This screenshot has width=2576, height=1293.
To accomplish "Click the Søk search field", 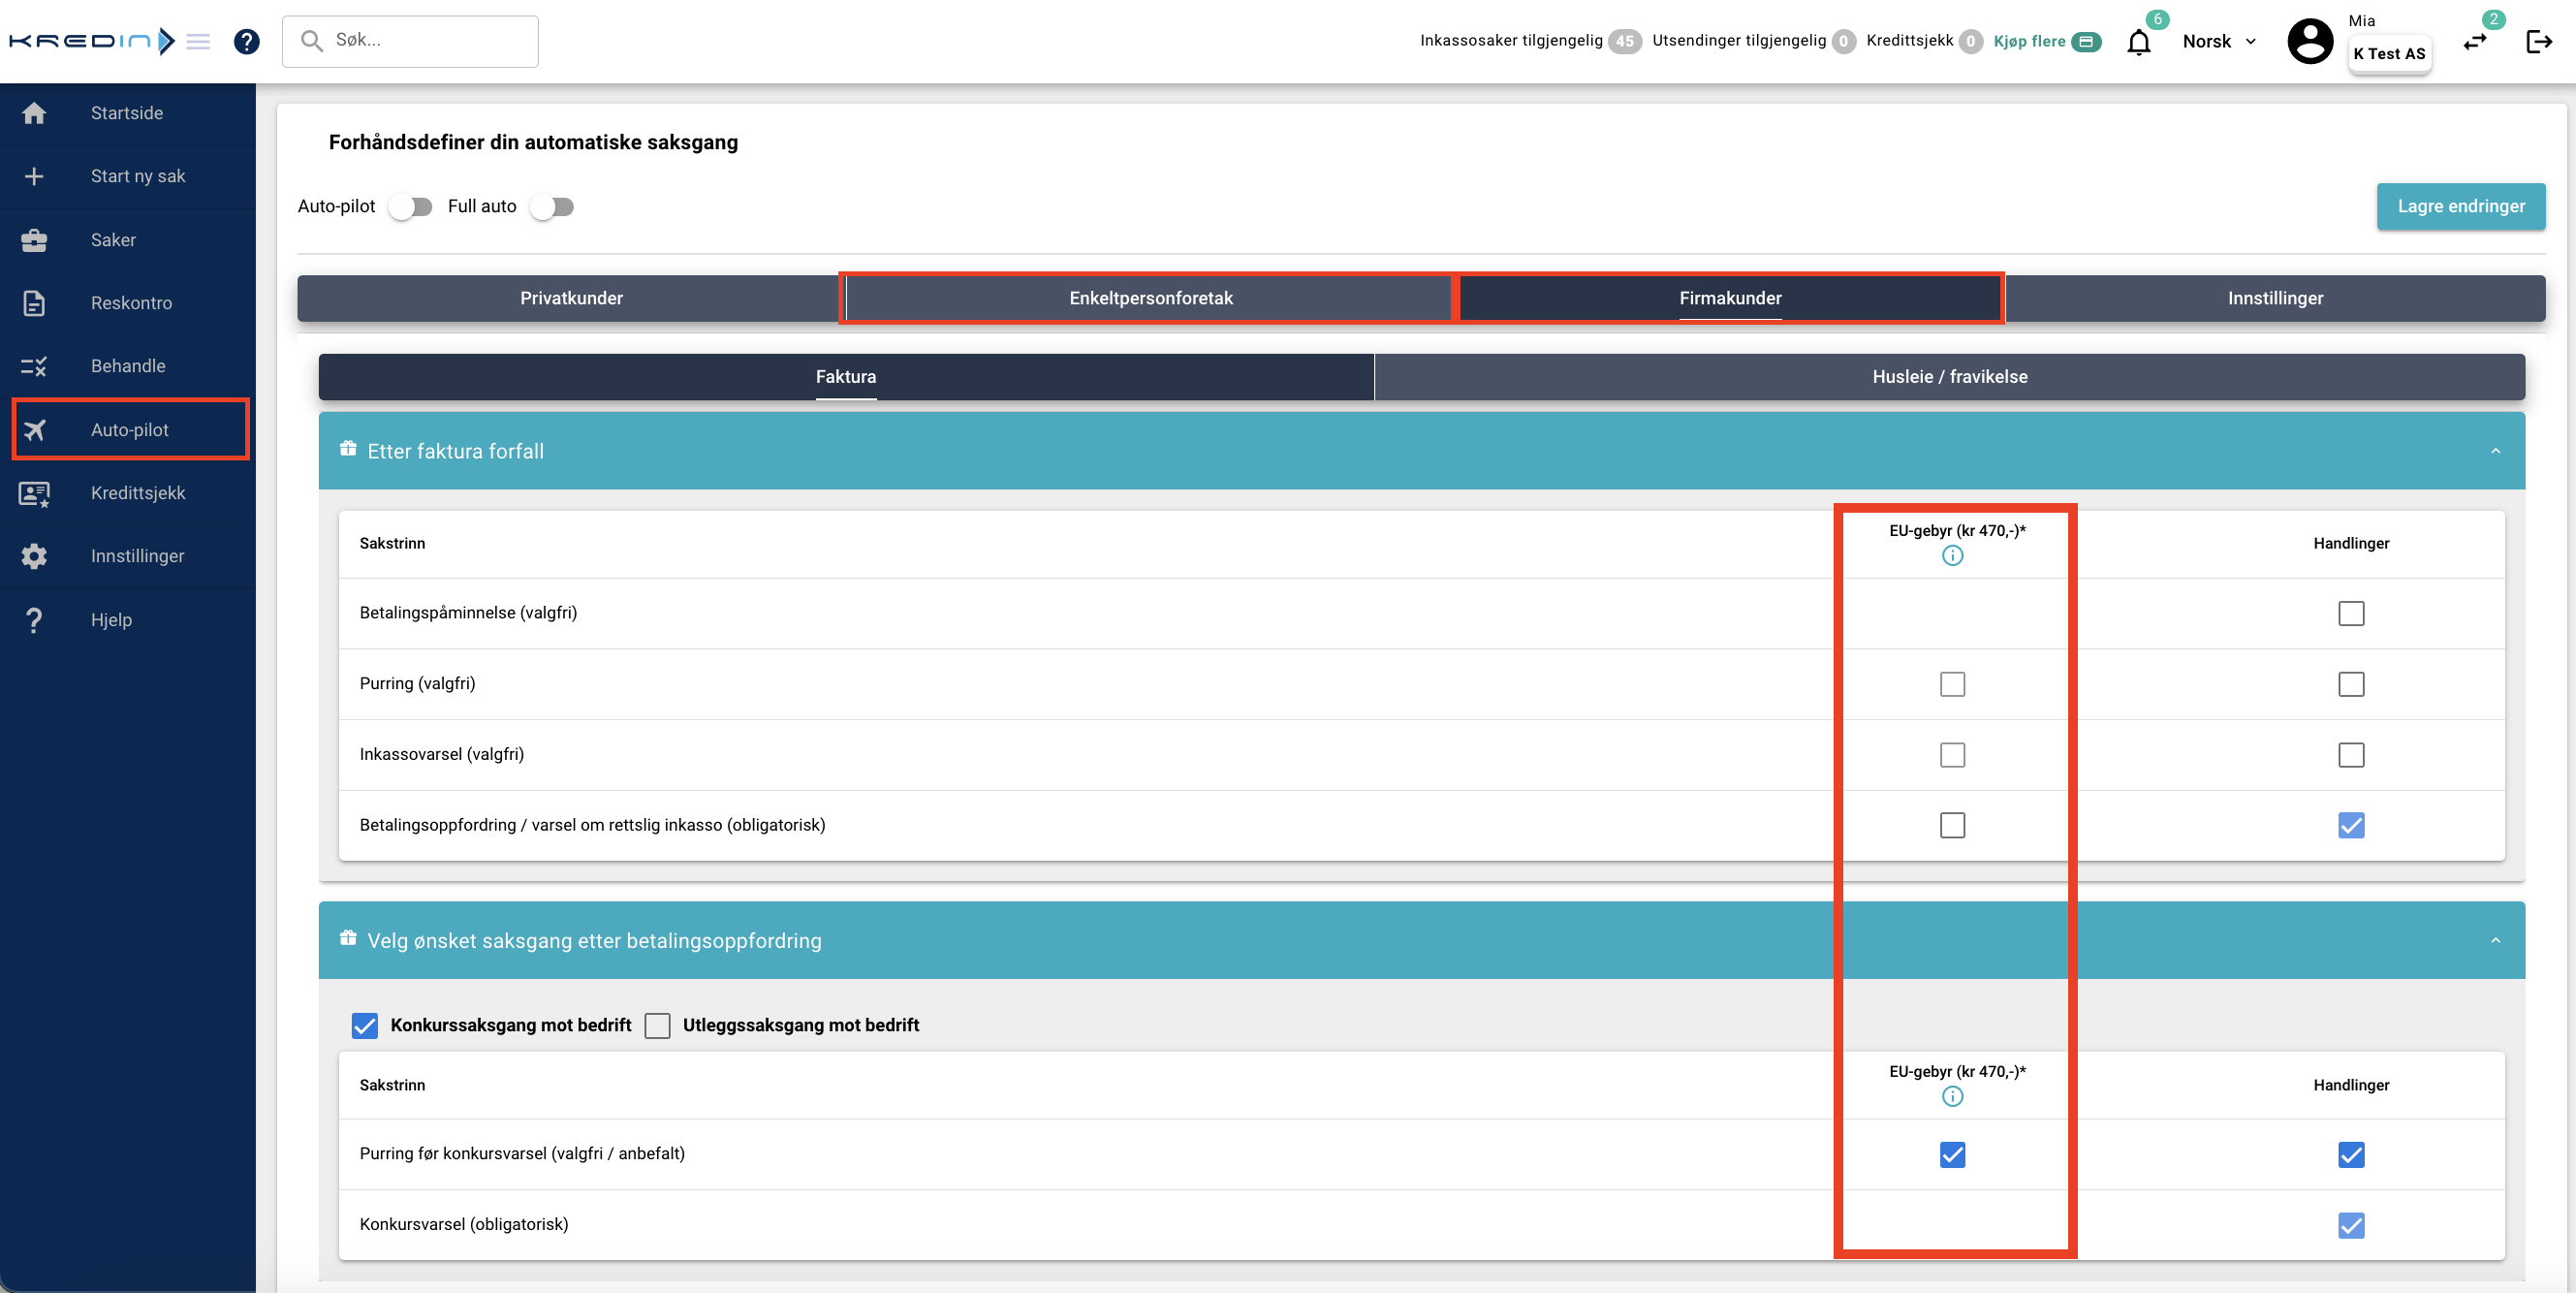I will click(x=410, y=41).
